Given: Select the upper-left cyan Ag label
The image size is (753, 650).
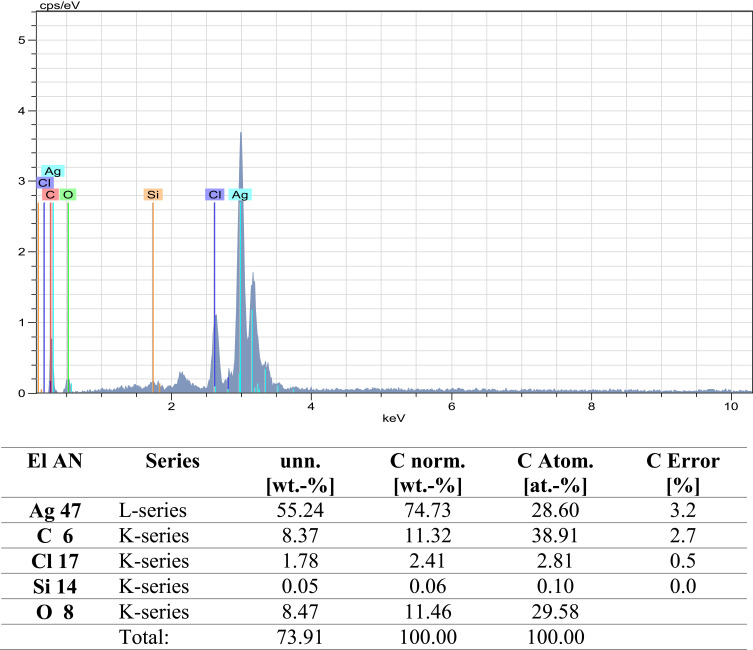Looking at the screenshot, I should 53,171.
